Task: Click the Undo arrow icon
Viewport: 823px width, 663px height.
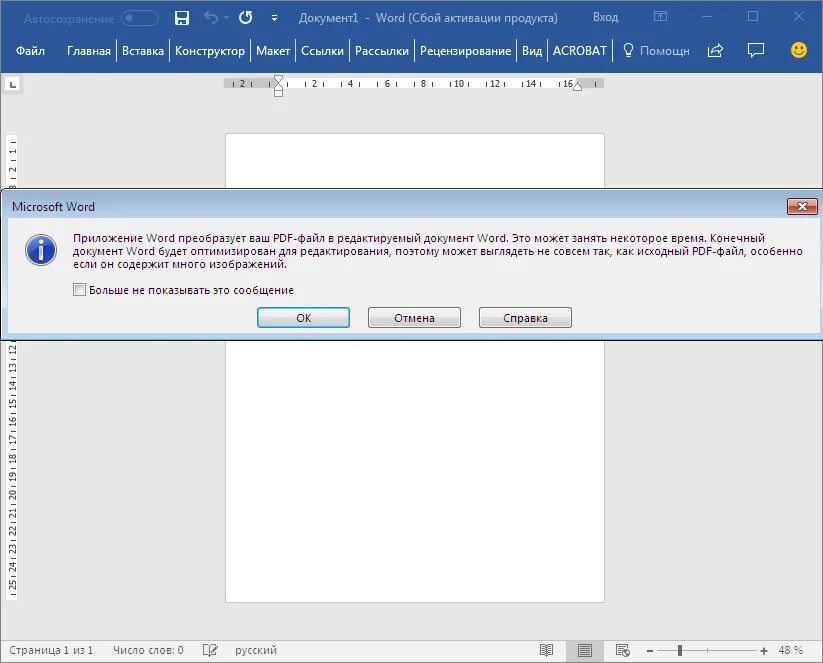Action: tap(211, 18)
